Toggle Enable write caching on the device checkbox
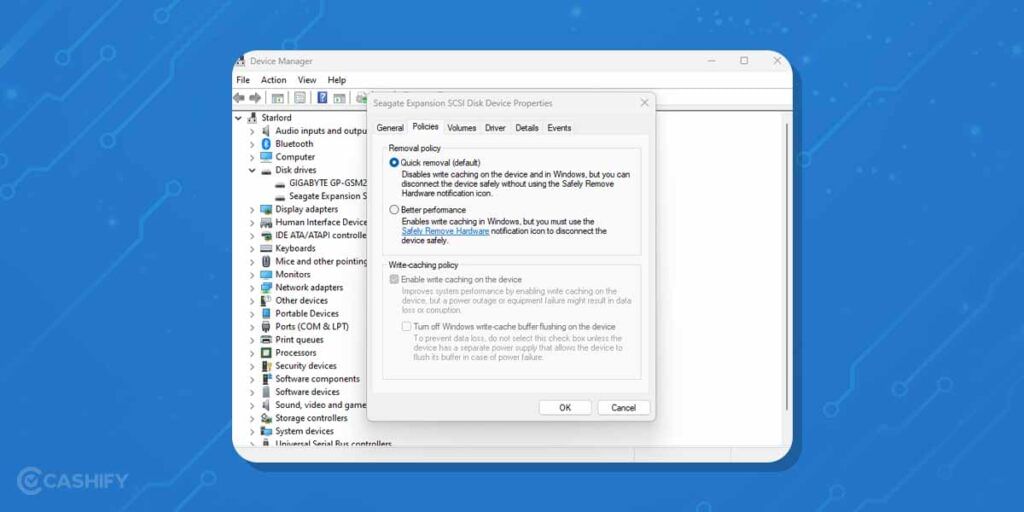Screen dimensions: 1024x512 [x=394, y=280]
